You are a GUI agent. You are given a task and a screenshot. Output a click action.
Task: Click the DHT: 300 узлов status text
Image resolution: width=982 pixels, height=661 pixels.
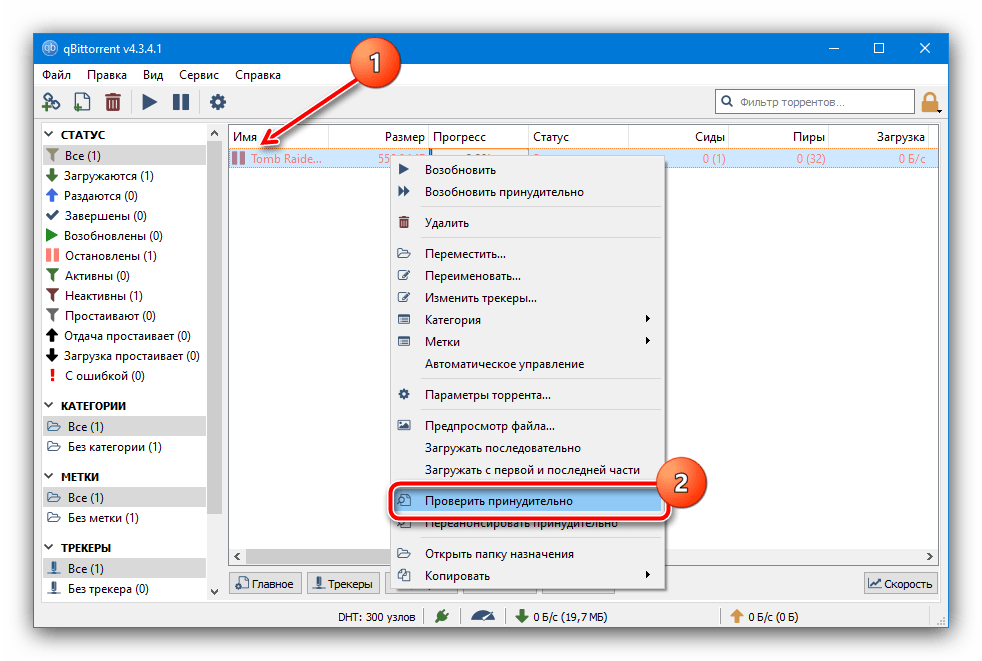pos(376,617)
